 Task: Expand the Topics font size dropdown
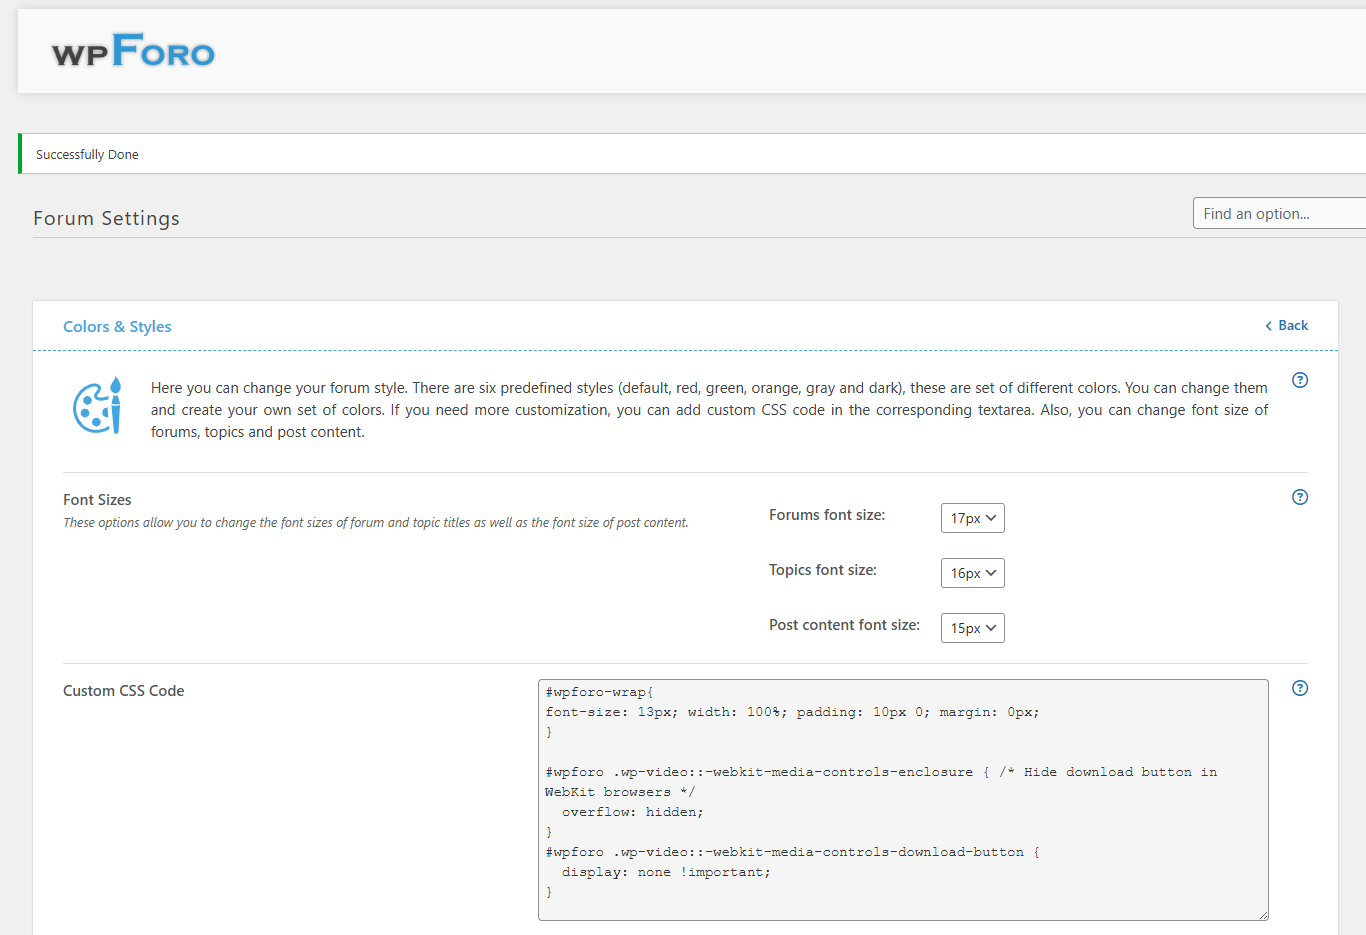pos(972,573)
